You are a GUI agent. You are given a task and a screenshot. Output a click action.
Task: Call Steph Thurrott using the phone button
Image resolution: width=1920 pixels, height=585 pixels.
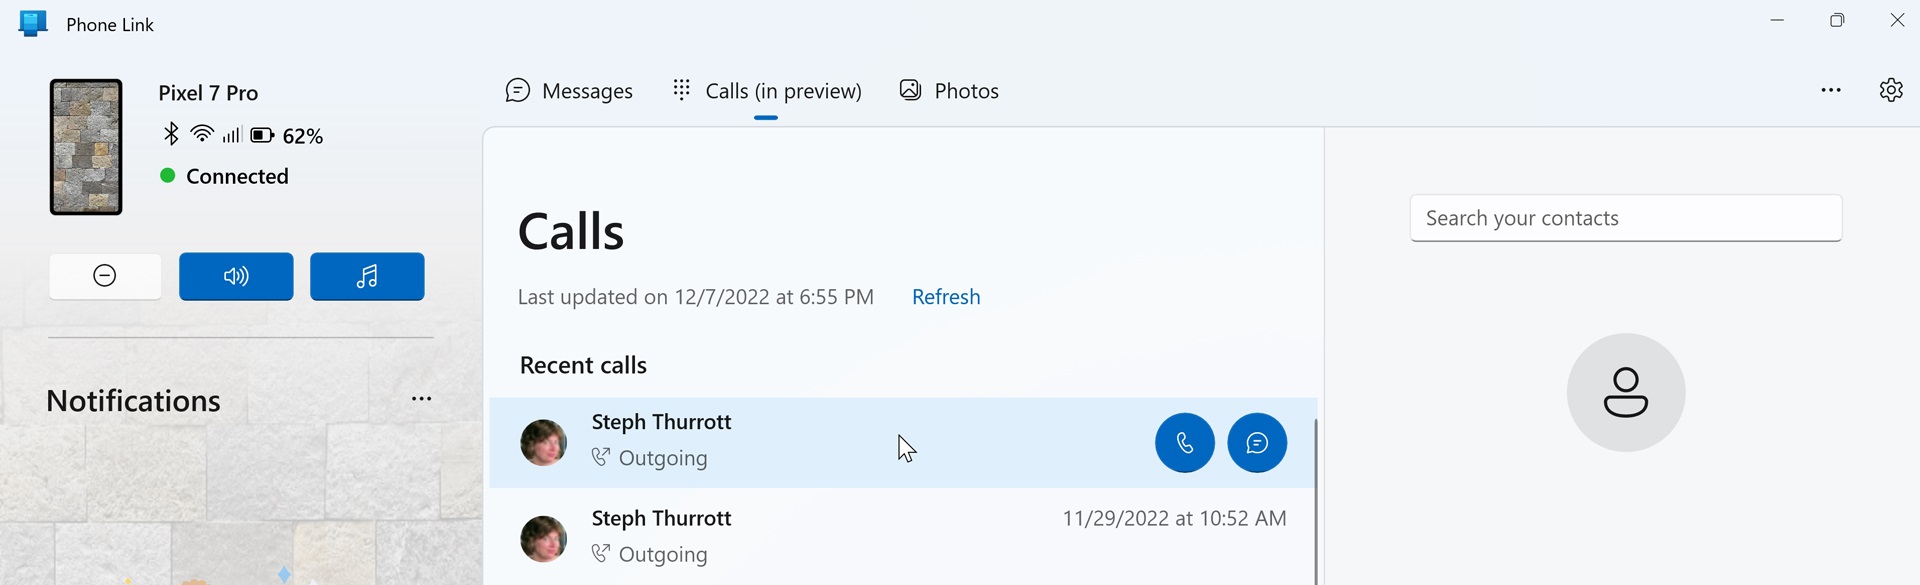[1184, 442]
